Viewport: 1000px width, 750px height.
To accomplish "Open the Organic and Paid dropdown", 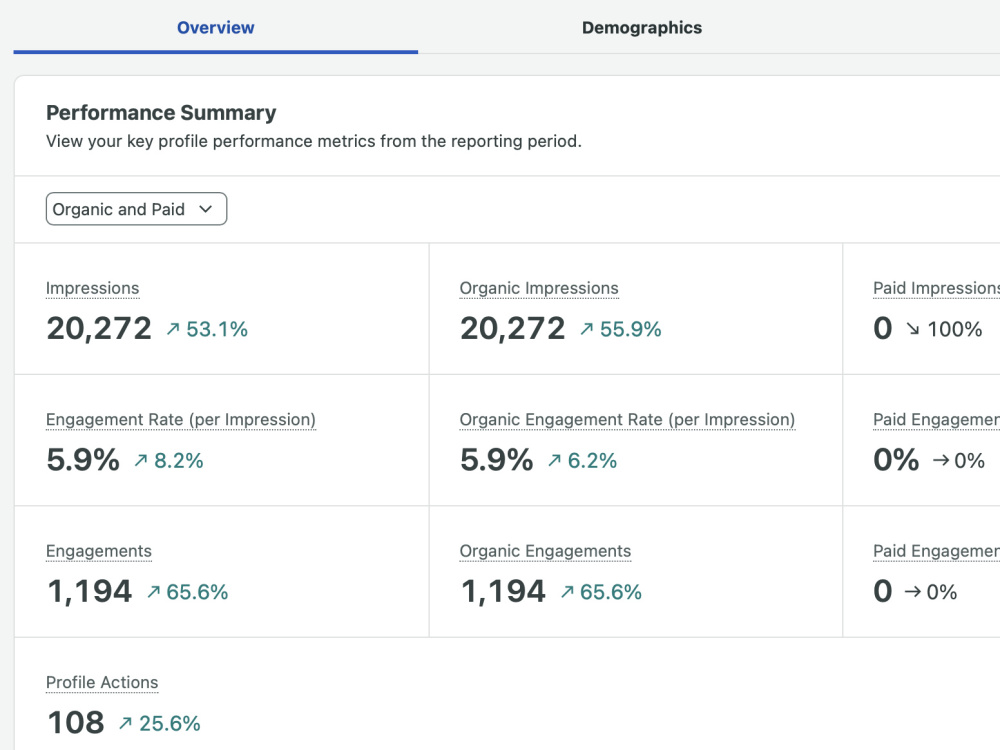I will click(136, 209).
